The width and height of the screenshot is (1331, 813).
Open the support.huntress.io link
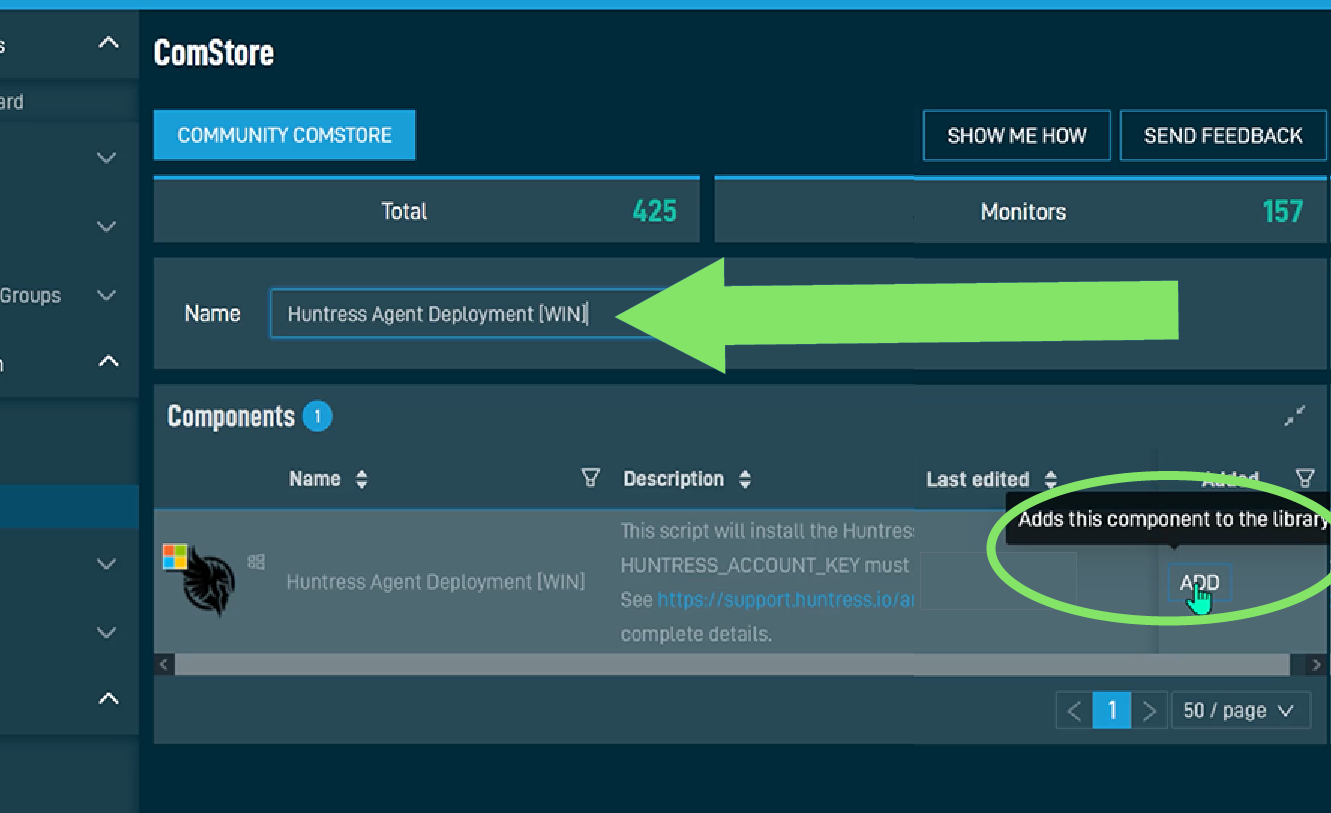(786, 600)
